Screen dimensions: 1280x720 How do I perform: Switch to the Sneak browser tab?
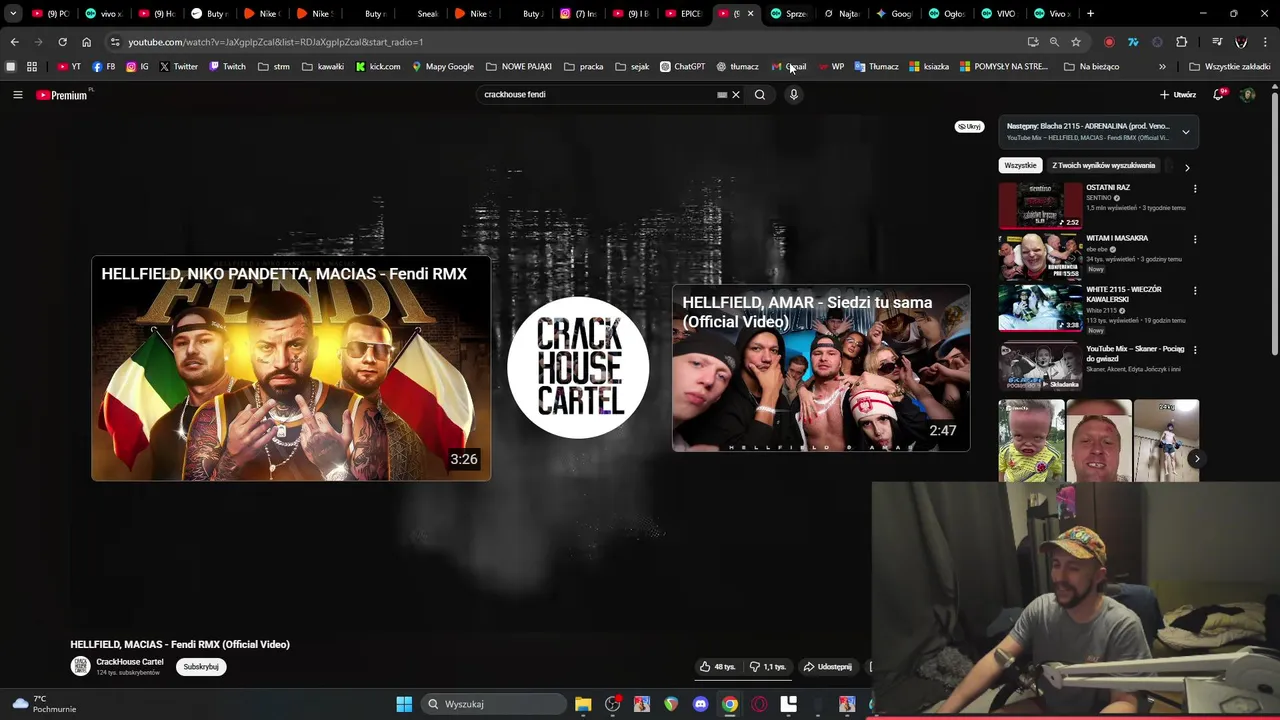(x=421, y=14)
